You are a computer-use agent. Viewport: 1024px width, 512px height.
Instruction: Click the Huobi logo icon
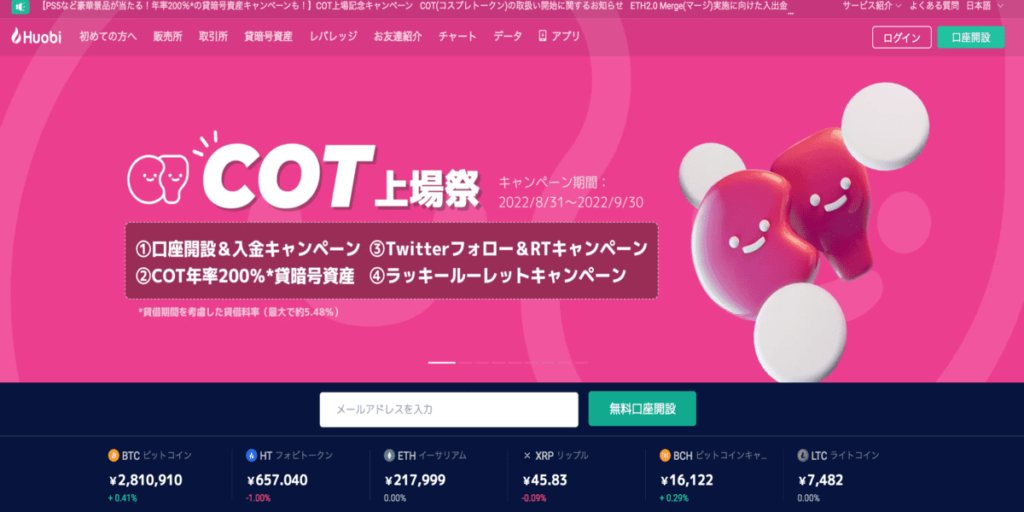pyautogui.click(x=16, y=37)
